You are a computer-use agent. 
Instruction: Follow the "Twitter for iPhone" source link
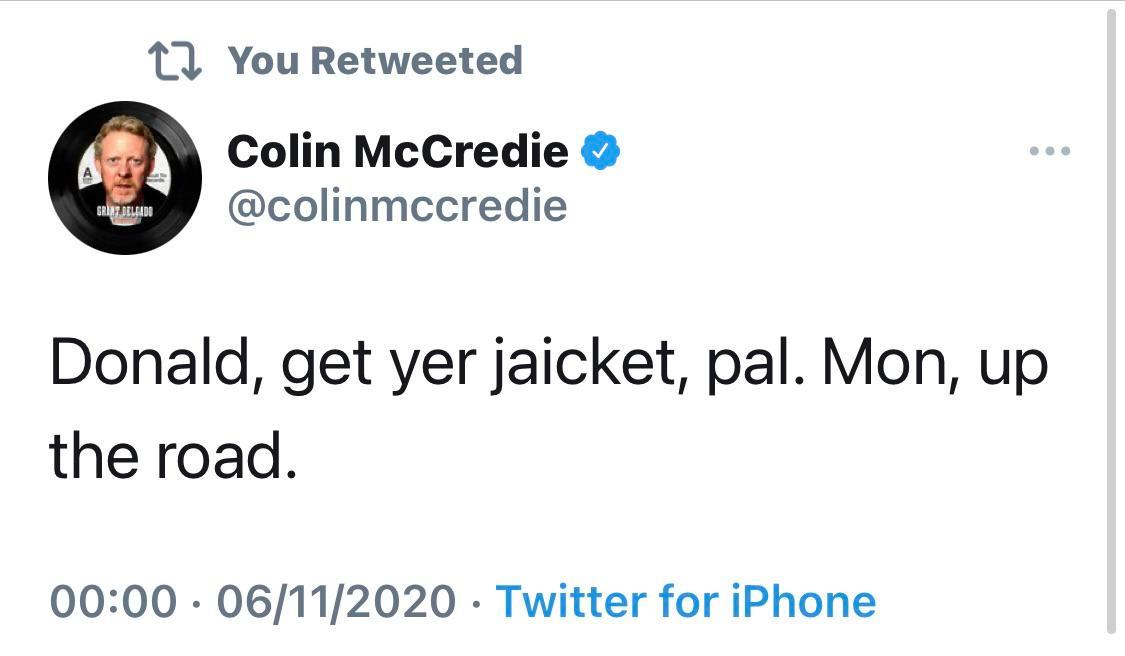click(686, 602)
